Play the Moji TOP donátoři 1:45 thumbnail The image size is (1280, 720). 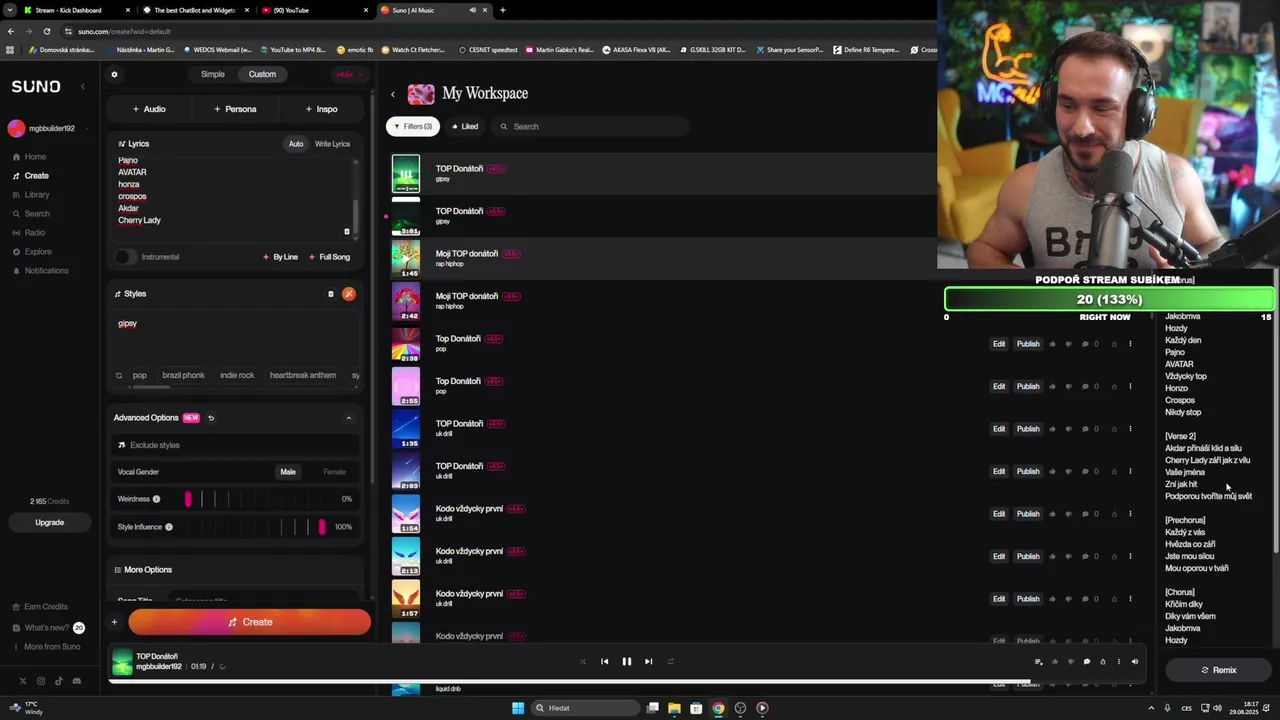pos(406,259)
